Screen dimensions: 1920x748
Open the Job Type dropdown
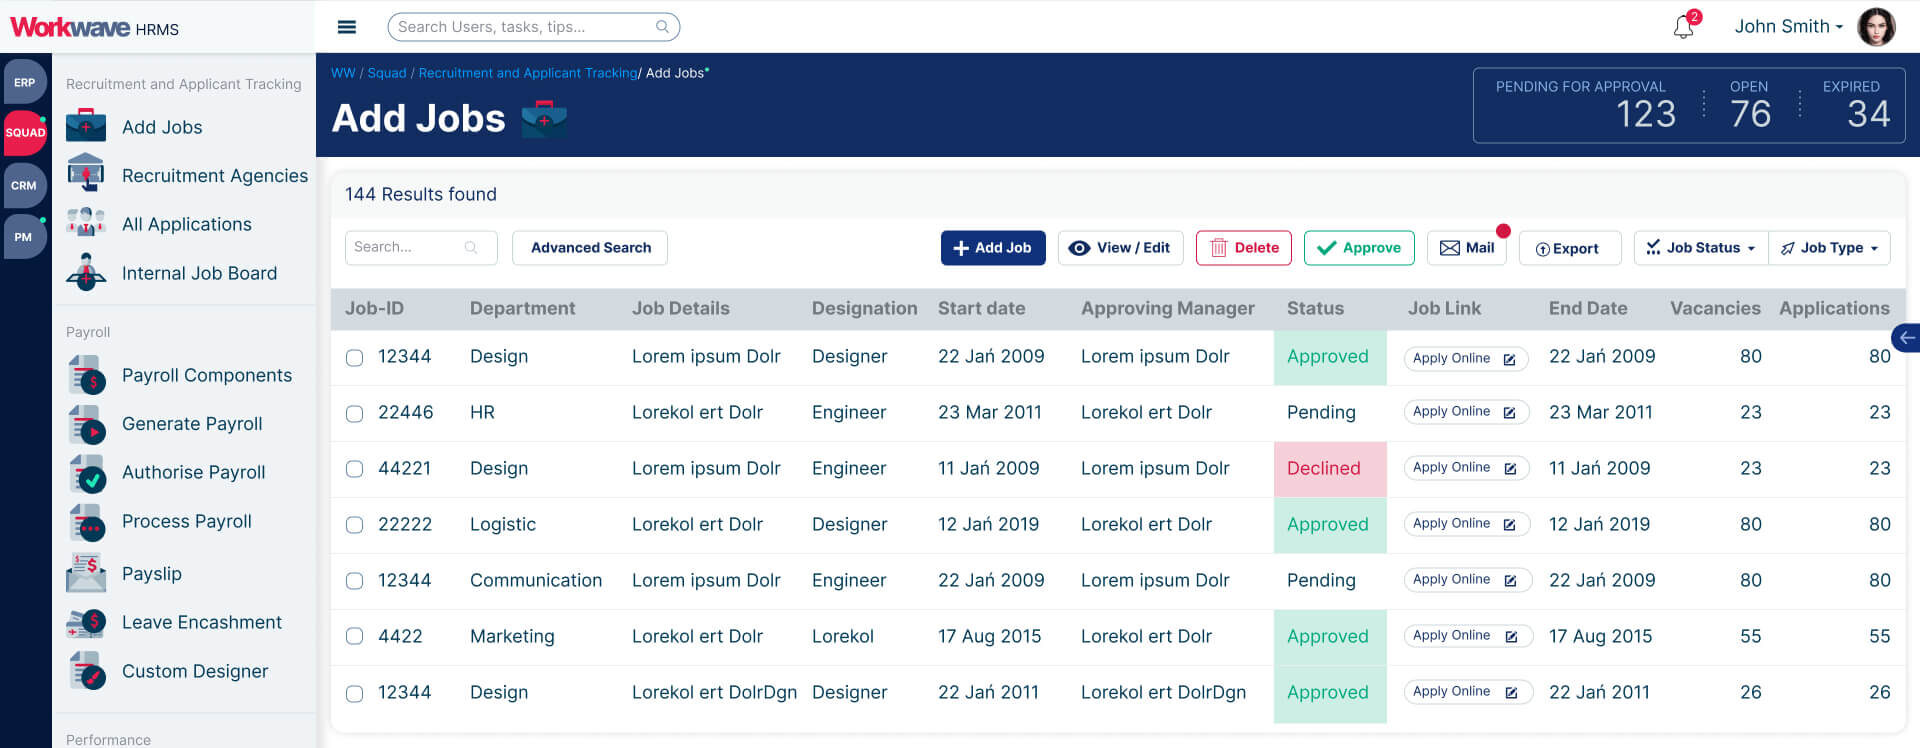coord(1829,248)
